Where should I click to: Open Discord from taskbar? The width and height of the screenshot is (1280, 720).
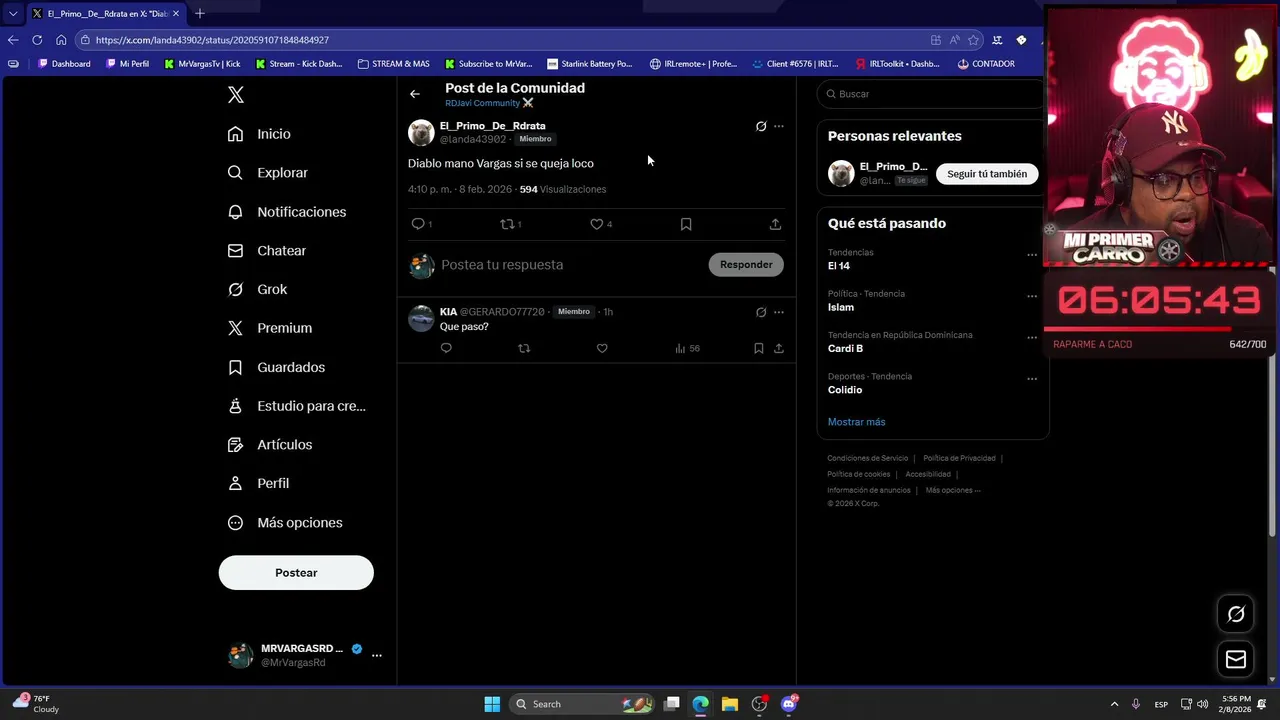789,704
